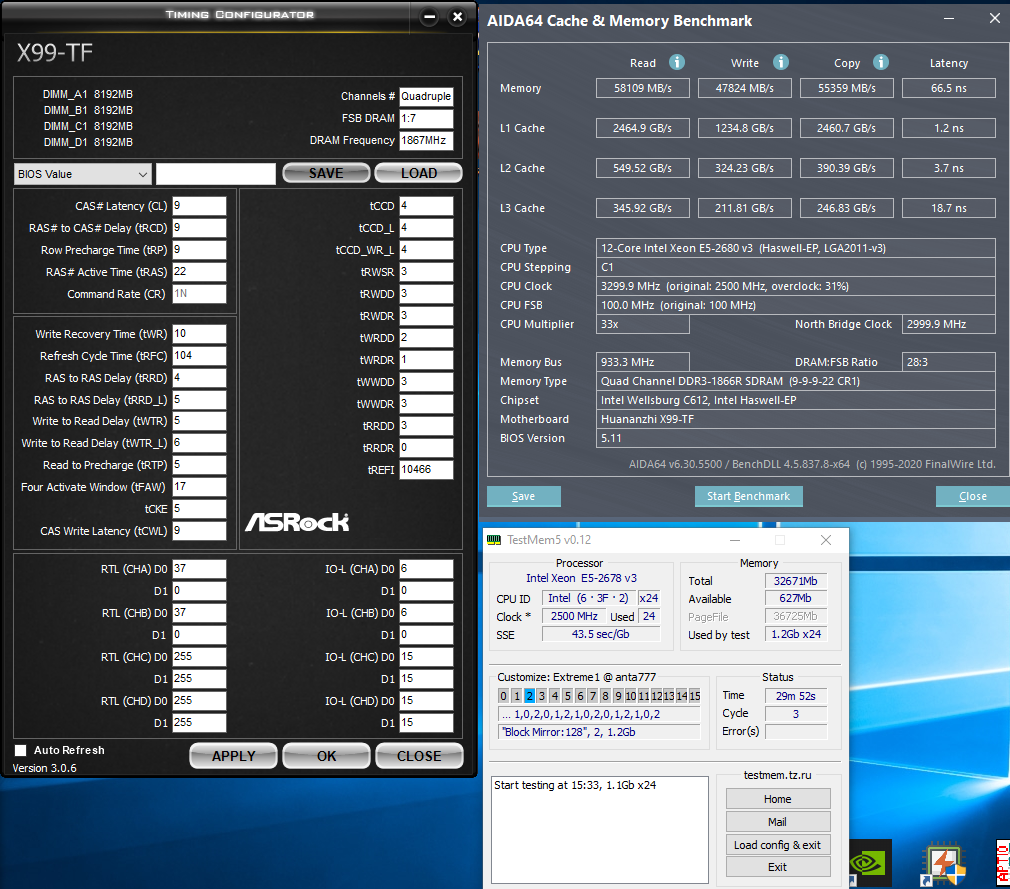
Task: Click the highlighted test number 2 in TestMem5
Action: pyautogui.click(x=529, y=696)
